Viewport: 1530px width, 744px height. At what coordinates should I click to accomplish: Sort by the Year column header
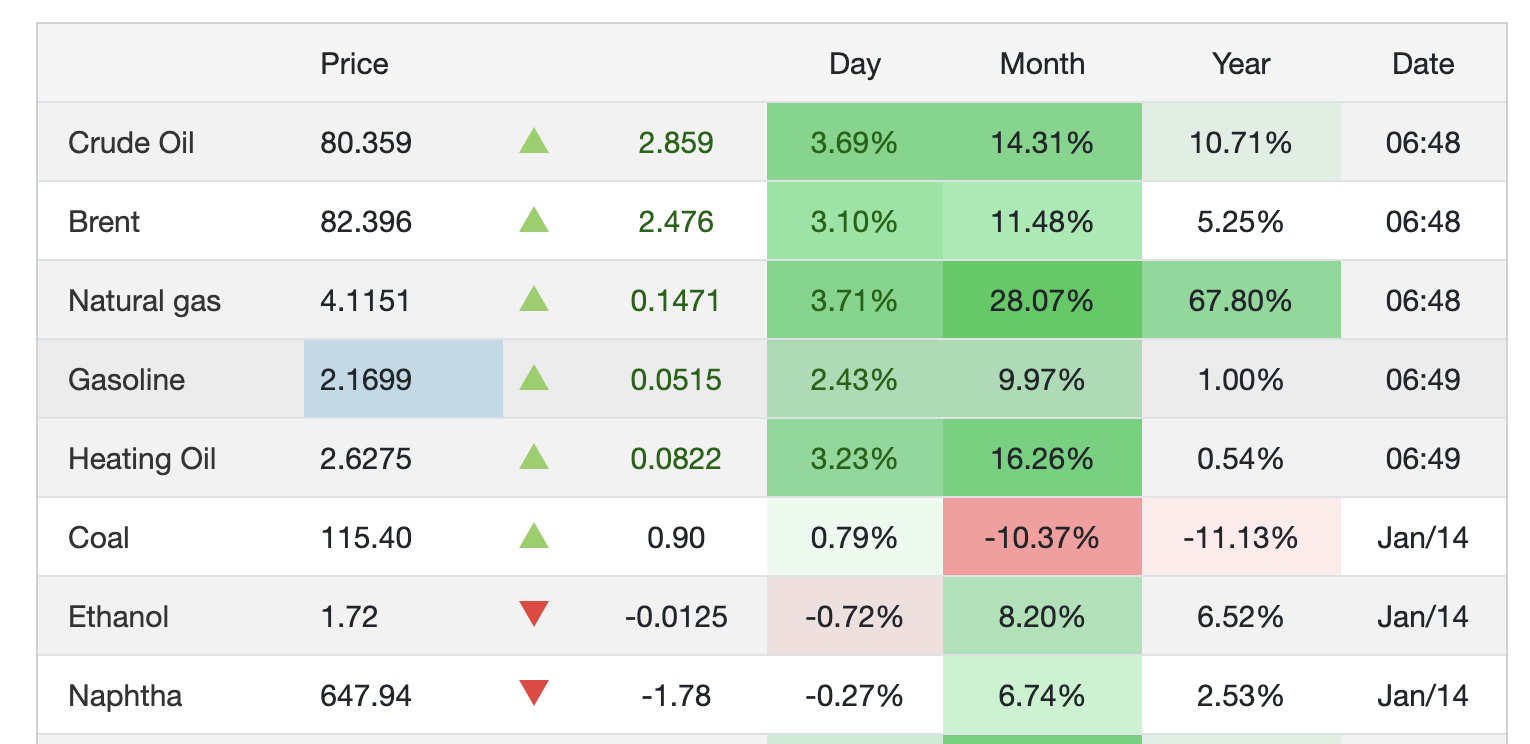[x=1241, y=64]
